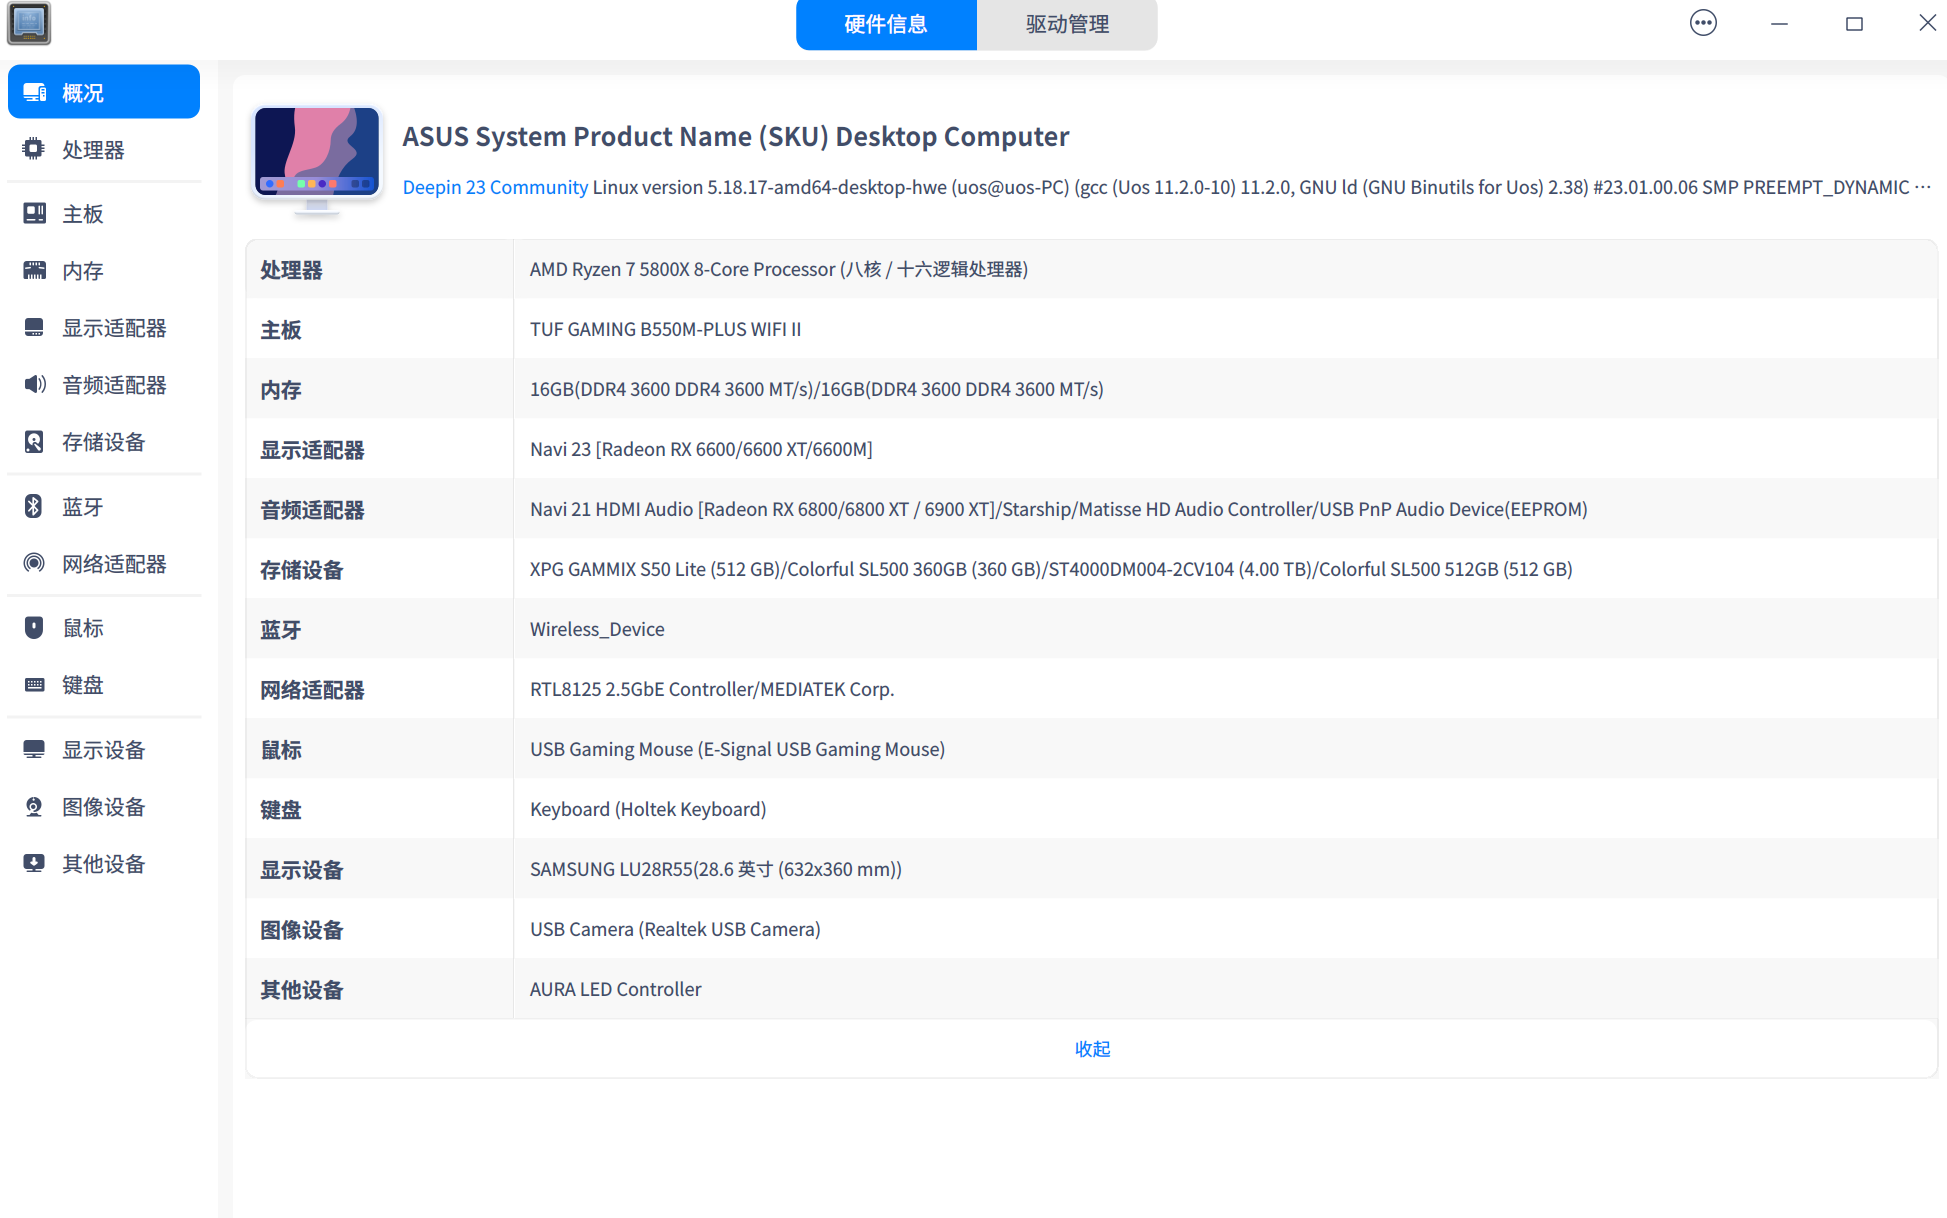Expand truncated kernel version ellipsis
Image resolution: width=1947 pixels, height=1218 pixels.
tap(1922, 187)
